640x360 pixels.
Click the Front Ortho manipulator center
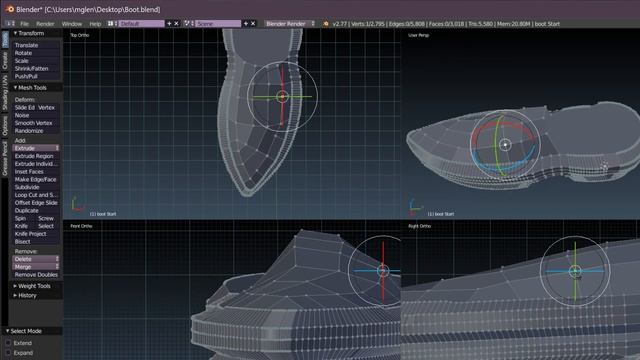[383, 271]
